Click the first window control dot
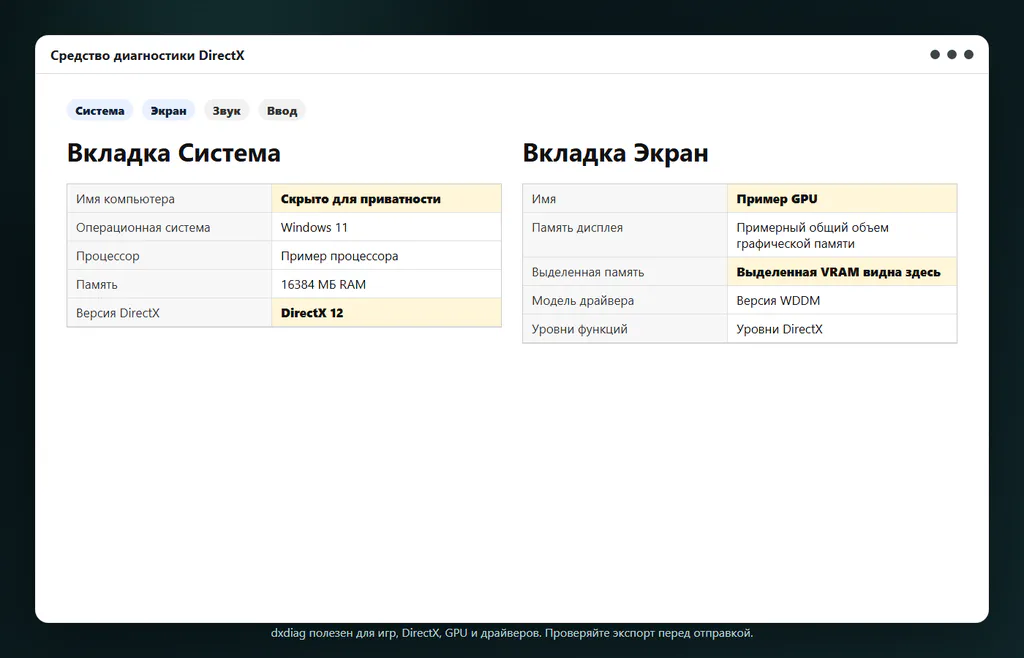 (x=935, y=54)
